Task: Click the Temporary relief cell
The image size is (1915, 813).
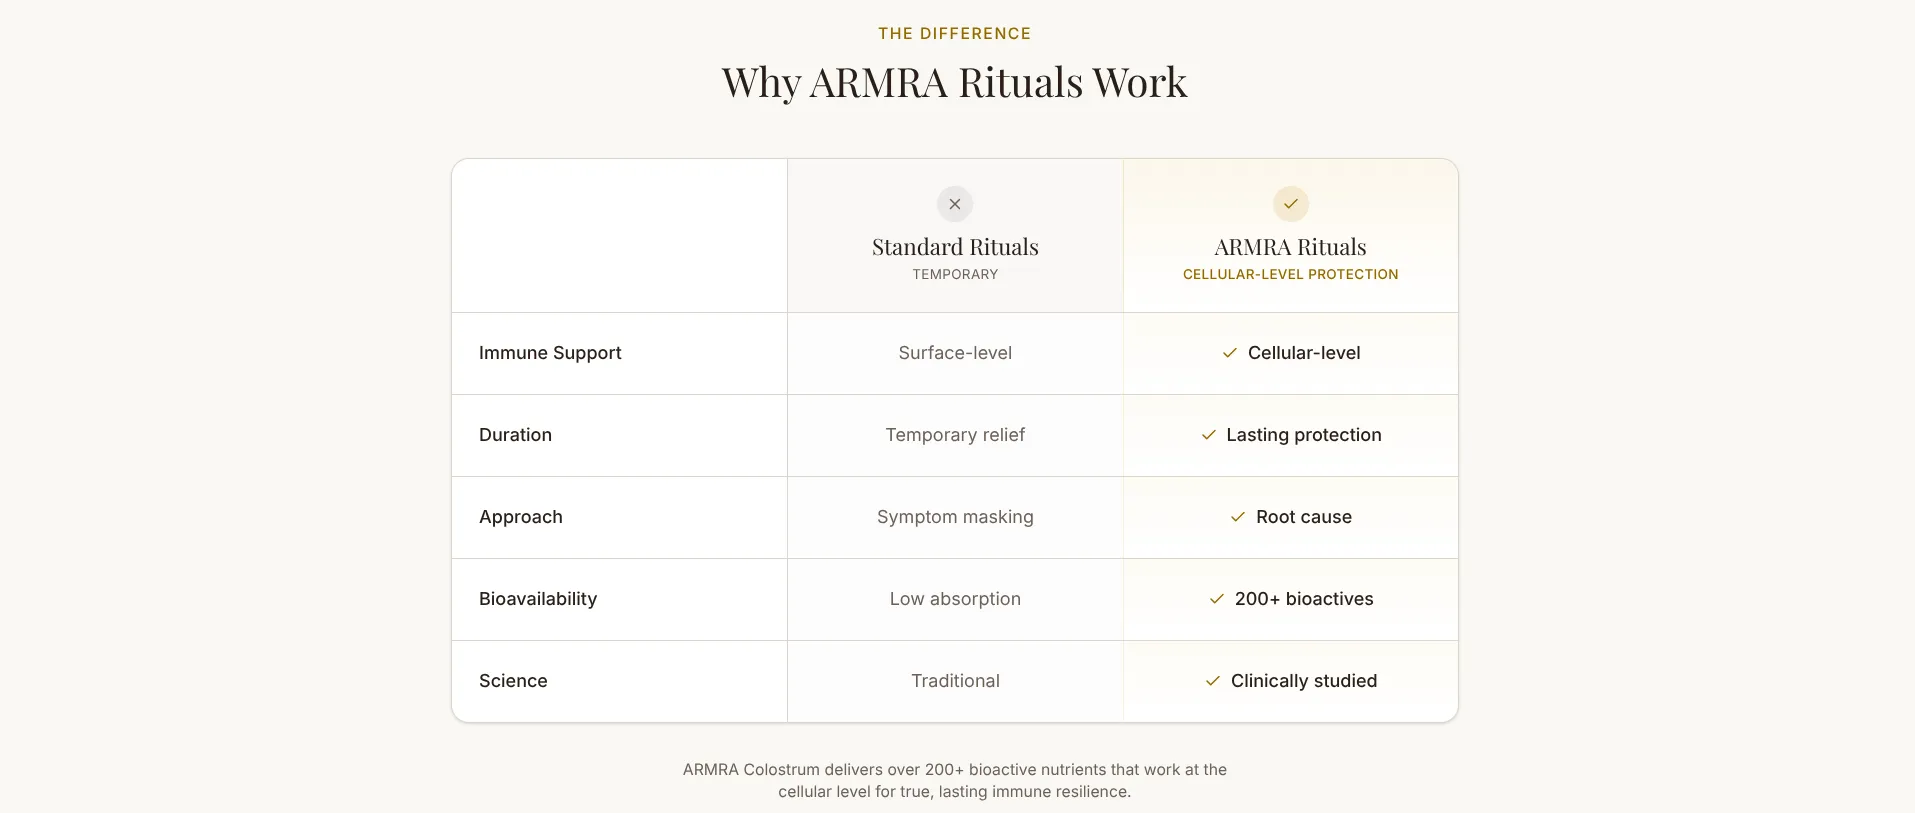Action: 955,435
